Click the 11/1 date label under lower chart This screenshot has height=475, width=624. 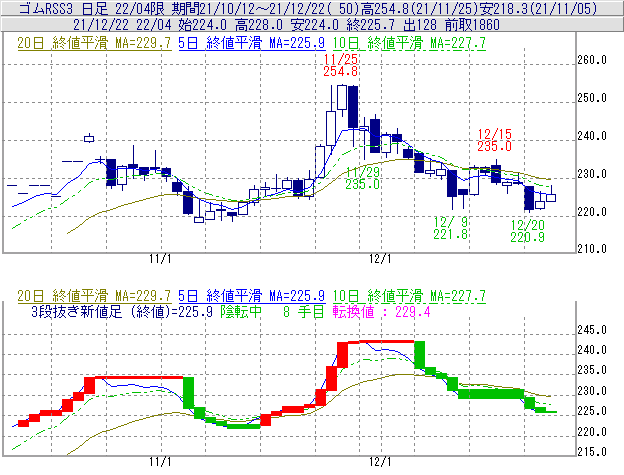[x=160, y=462]
